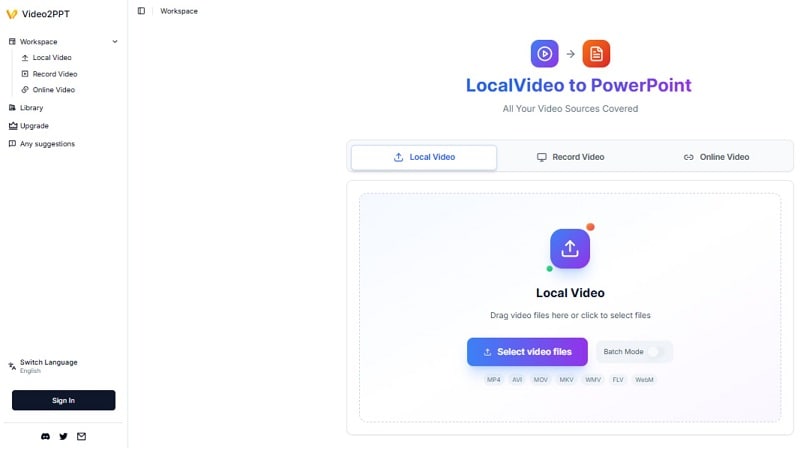
Task: Click the purple video play icon
Action: coord(544,54)
